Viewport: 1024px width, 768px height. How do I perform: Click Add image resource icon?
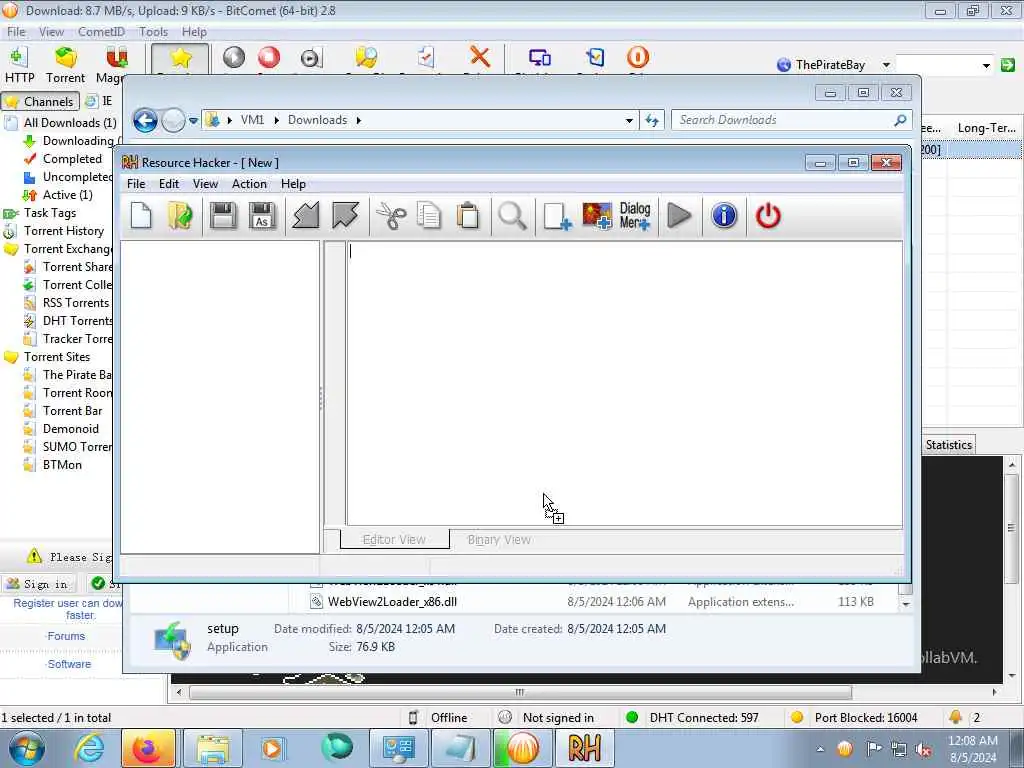tap(597, 216)
